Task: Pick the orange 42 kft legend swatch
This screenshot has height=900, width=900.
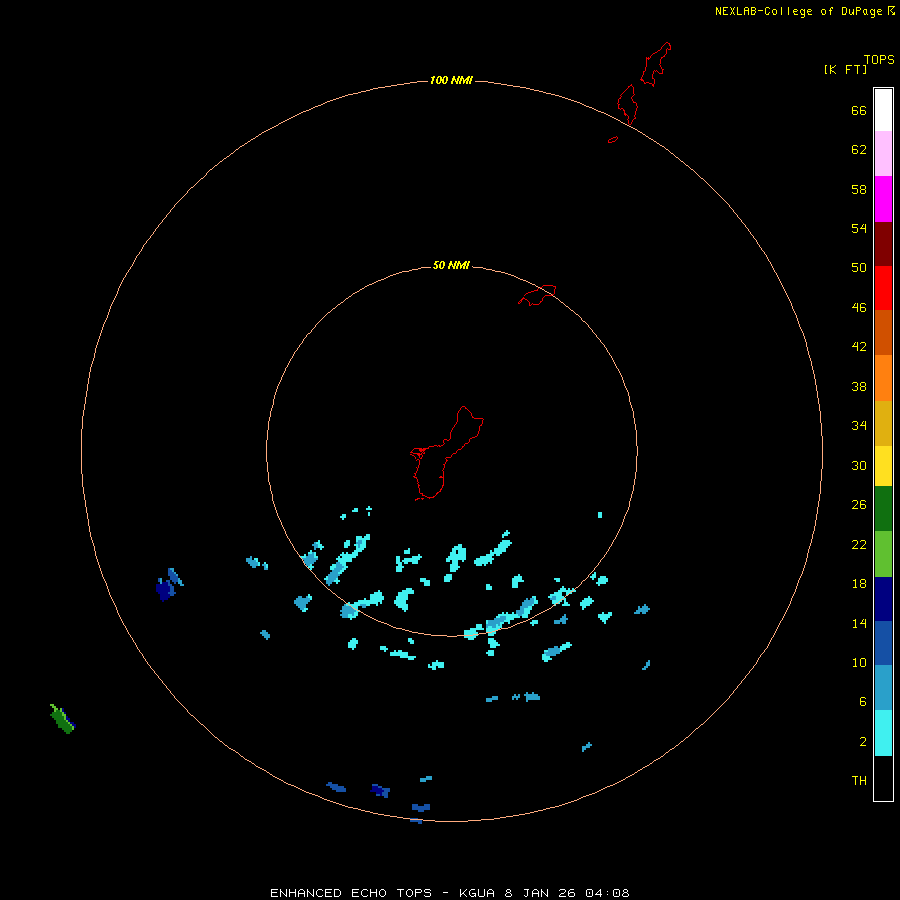Action: click(x=883, y=378)
